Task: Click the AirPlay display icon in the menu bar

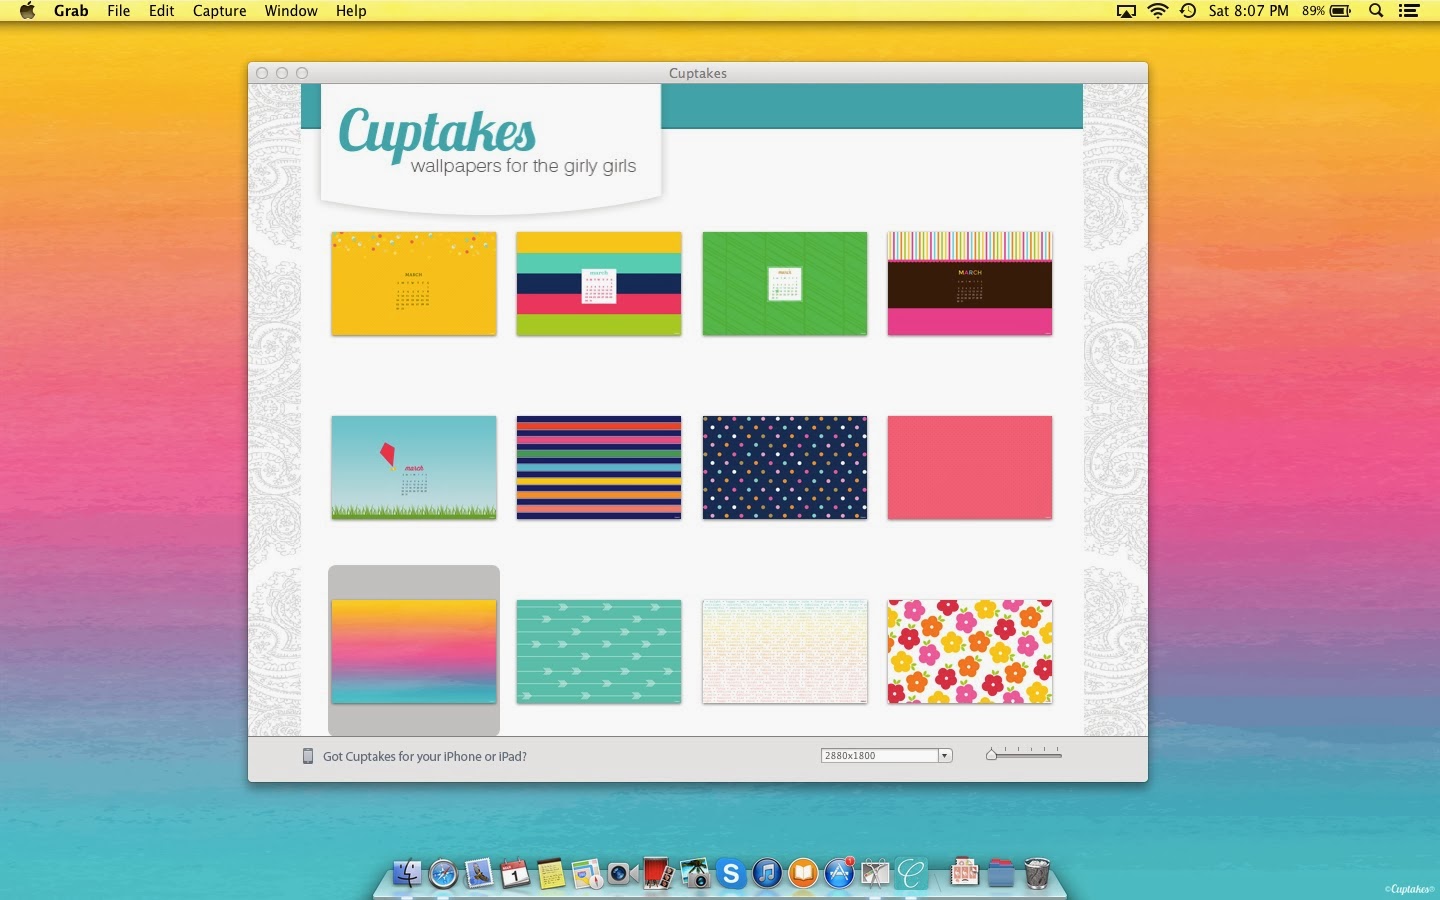Action: [1126, 11]
